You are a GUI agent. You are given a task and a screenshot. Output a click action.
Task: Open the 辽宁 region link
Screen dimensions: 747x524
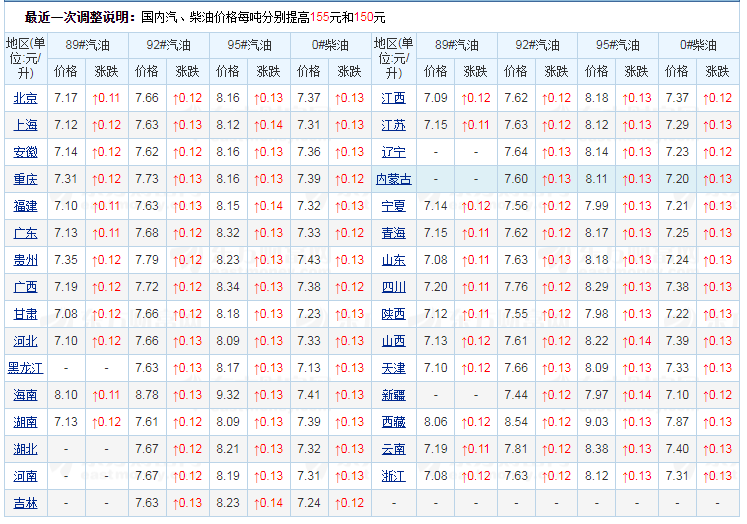(394, 152)
